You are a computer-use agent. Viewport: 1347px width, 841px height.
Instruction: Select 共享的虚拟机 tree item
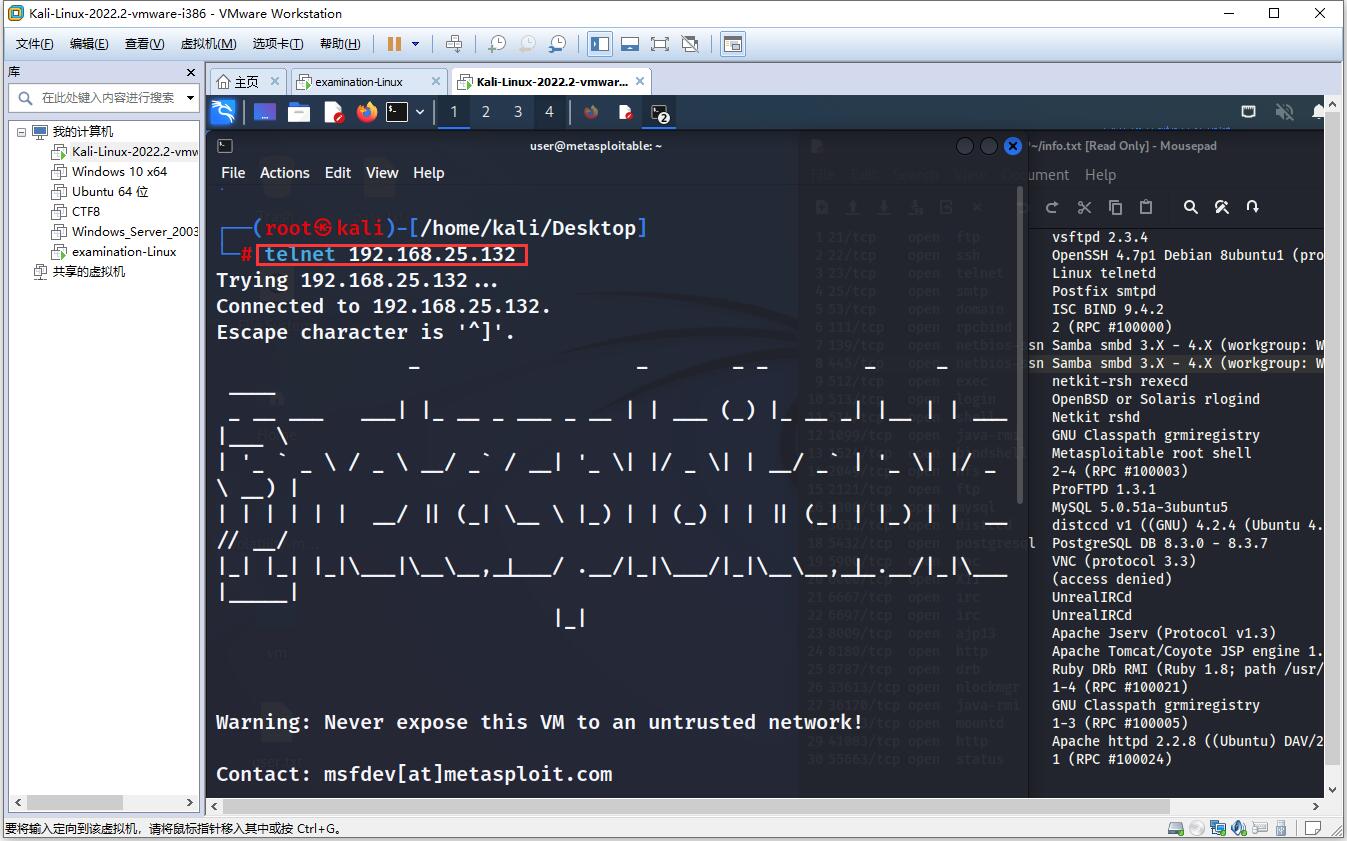click(x=89, y=272)
